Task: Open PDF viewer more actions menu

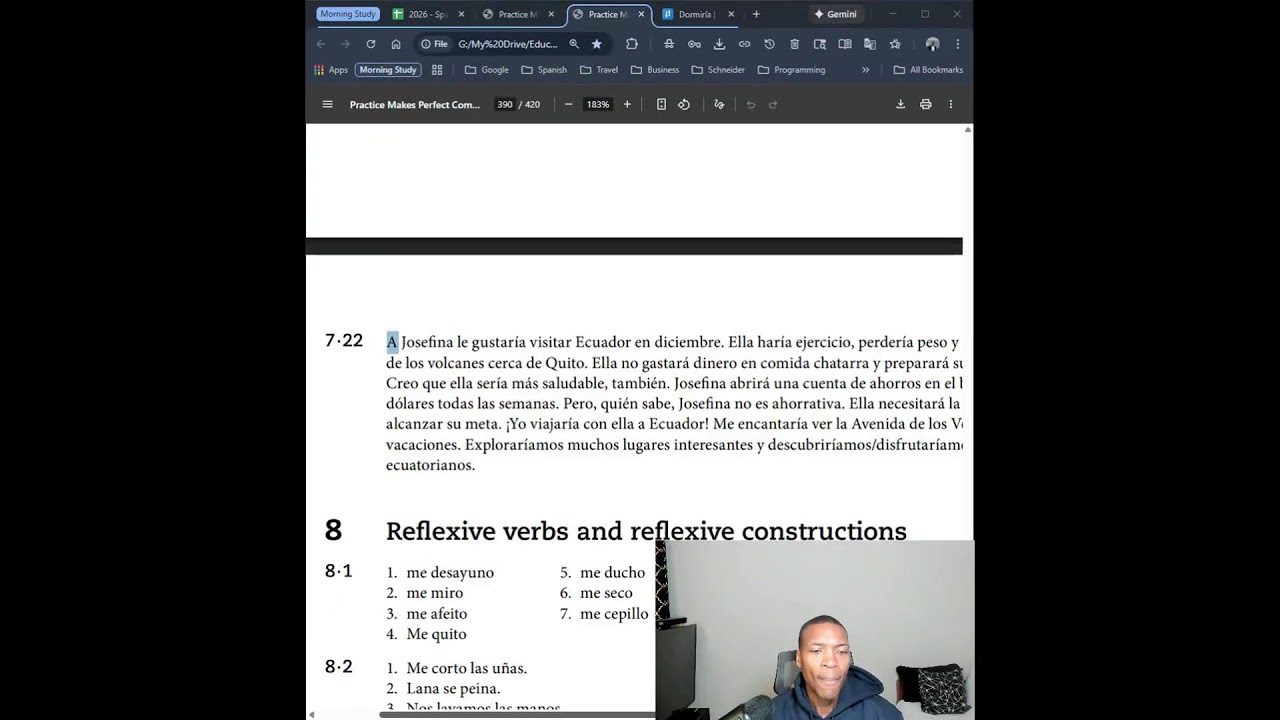Action: pos(951,104)
